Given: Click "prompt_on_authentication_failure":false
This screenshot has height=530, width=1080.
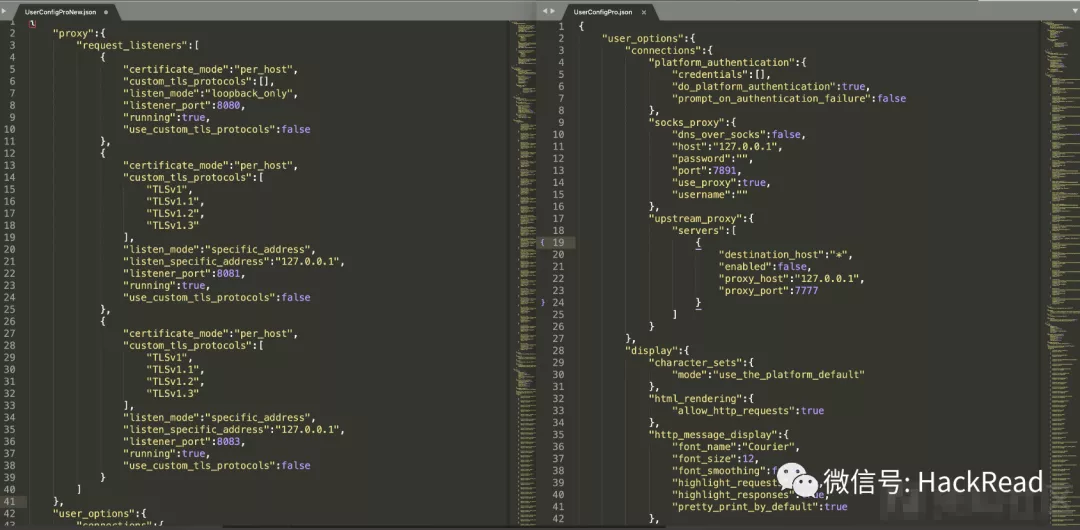Looking at the screenshot, I should tap(789, 99).
